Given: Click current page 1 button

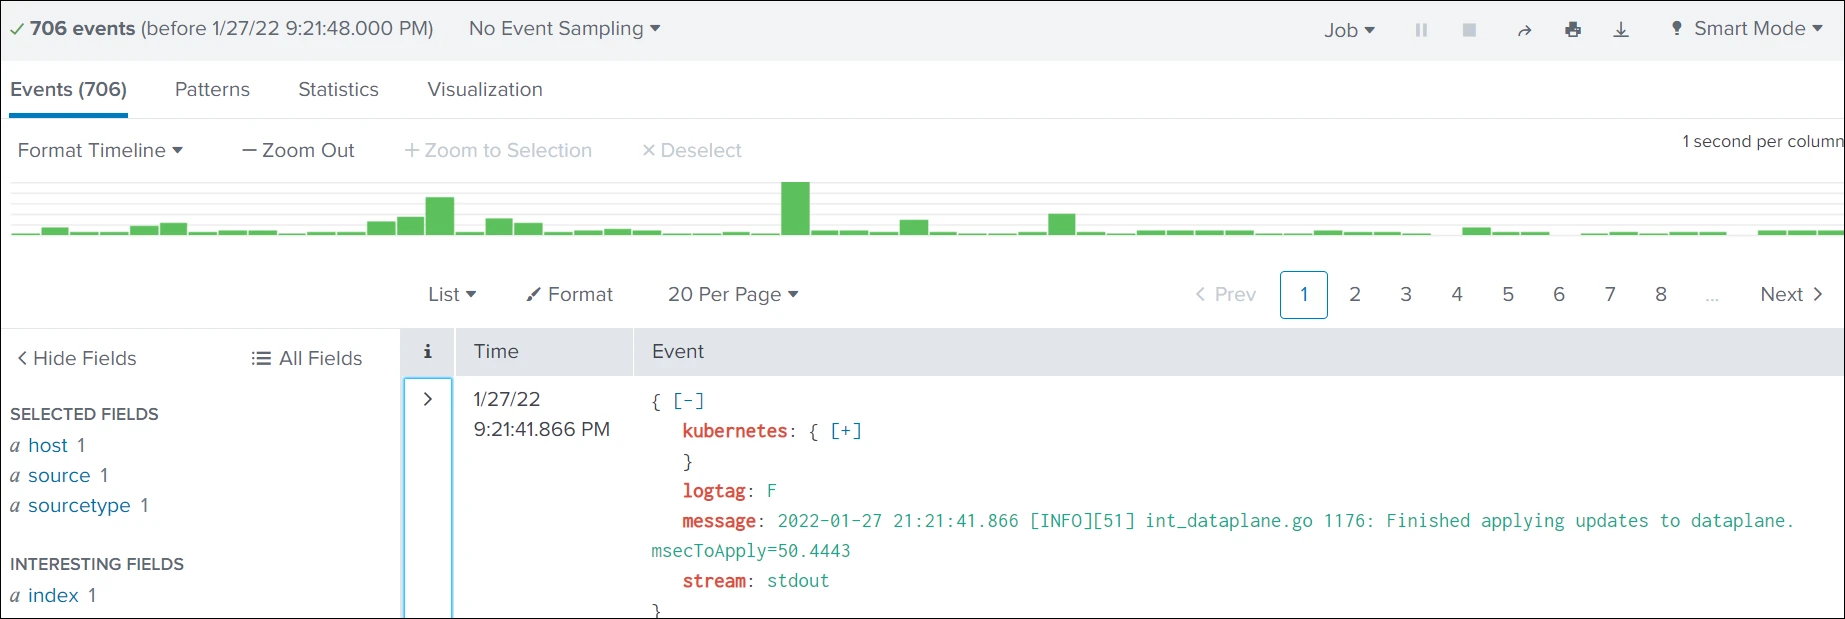Looking at the screenshot, I should [1304, 295].
